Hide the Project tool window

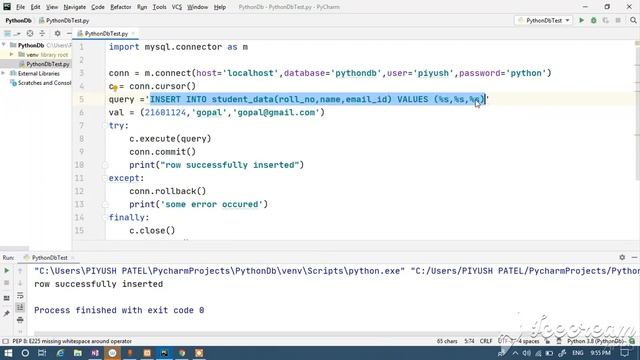click(69, 33)
